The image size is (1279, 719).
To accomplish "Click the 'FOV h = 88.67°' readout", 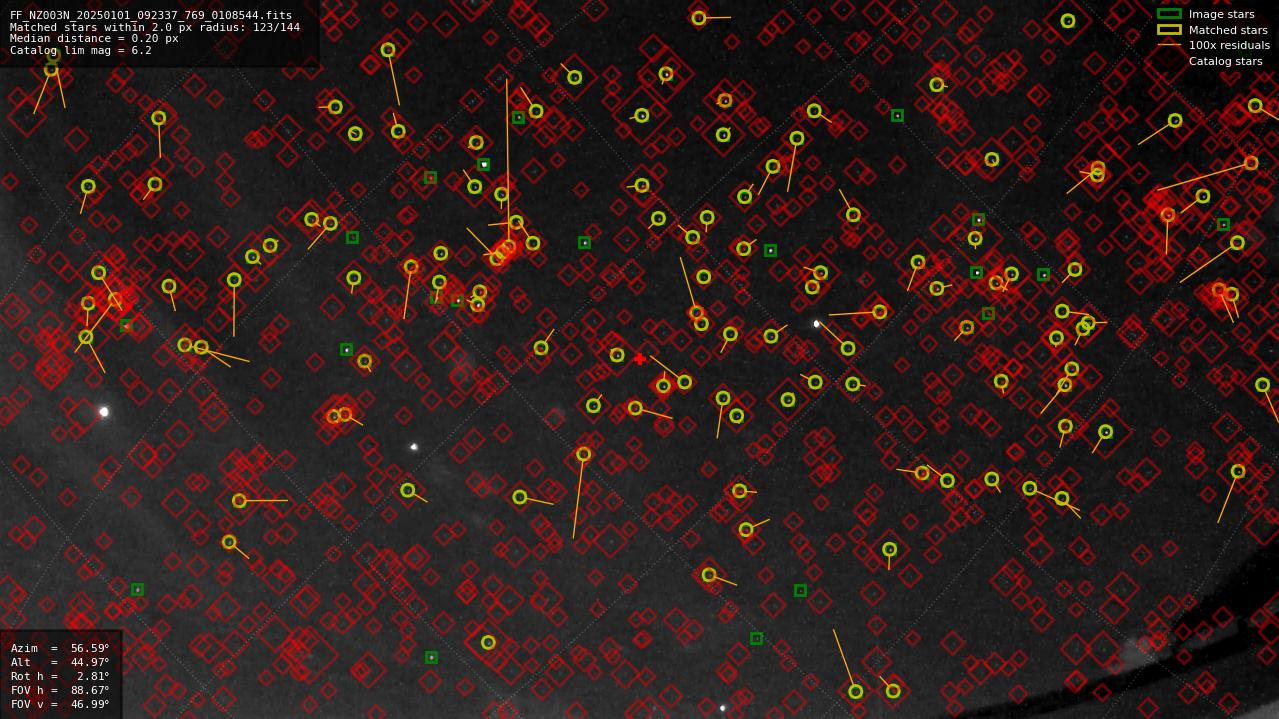I will click(x=60, y=690).
